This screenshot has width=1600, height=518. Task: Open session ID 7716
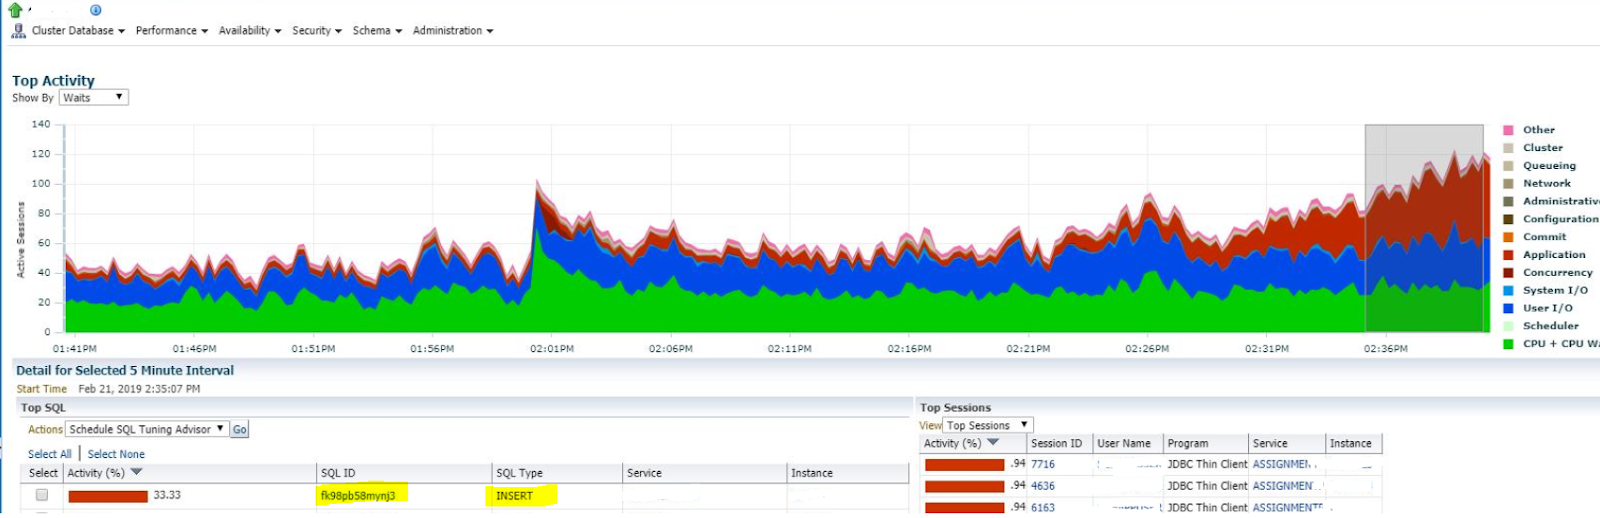tap(1043, 464)
